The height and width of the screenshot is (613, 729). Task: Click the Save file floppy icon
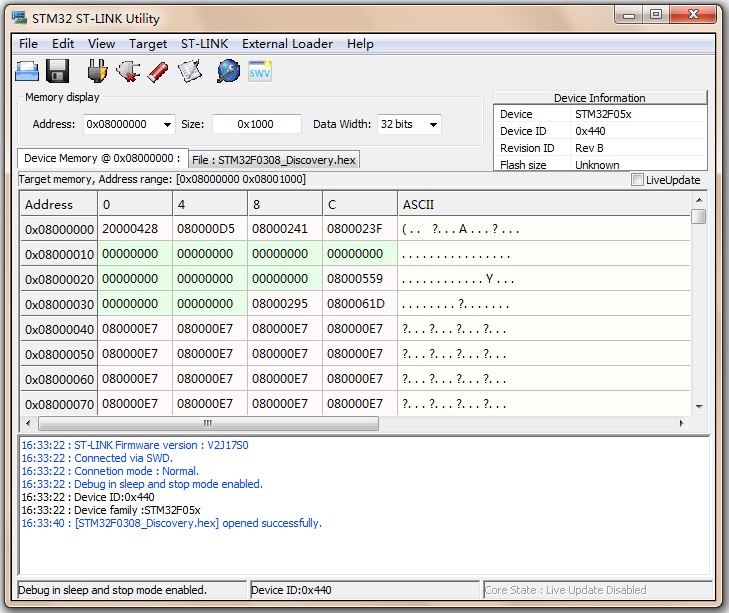58,71
